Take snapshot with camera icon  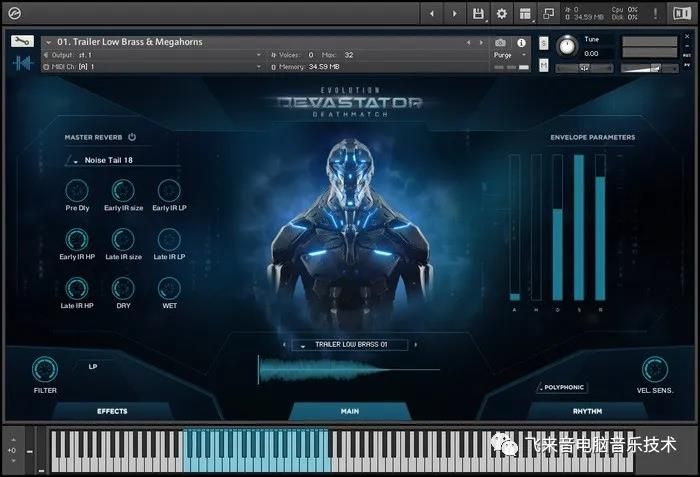click(x=500, y=43)
